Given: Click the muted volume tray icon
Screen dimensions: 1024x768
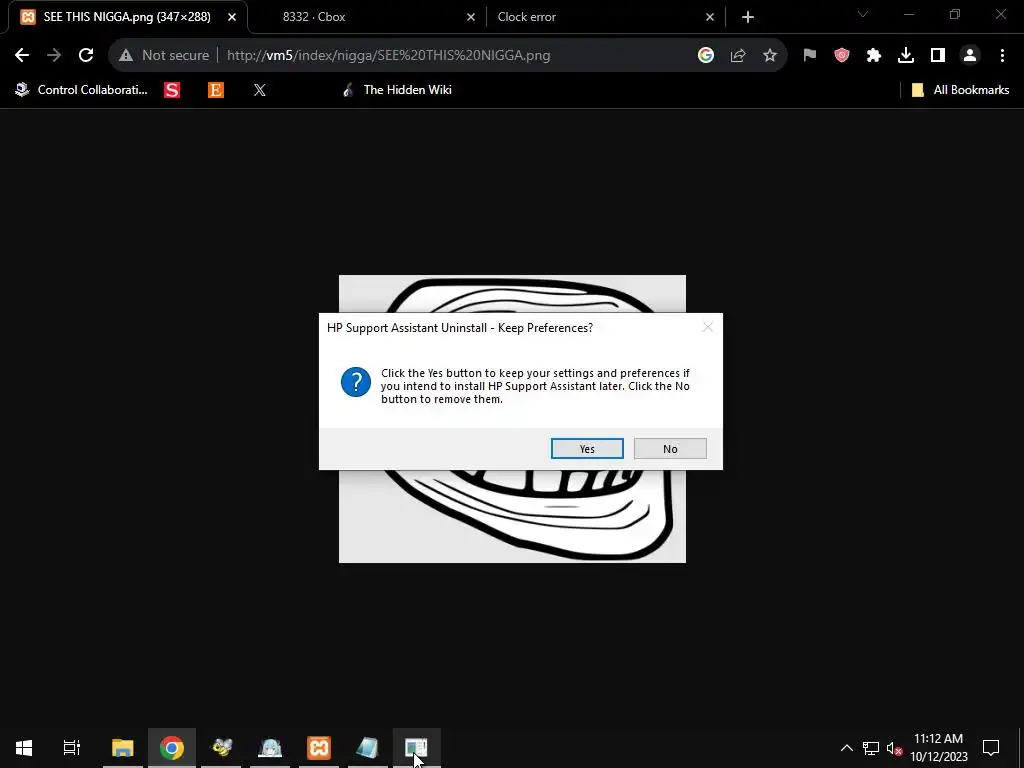Looking at the screenshot, I should 894,748.
